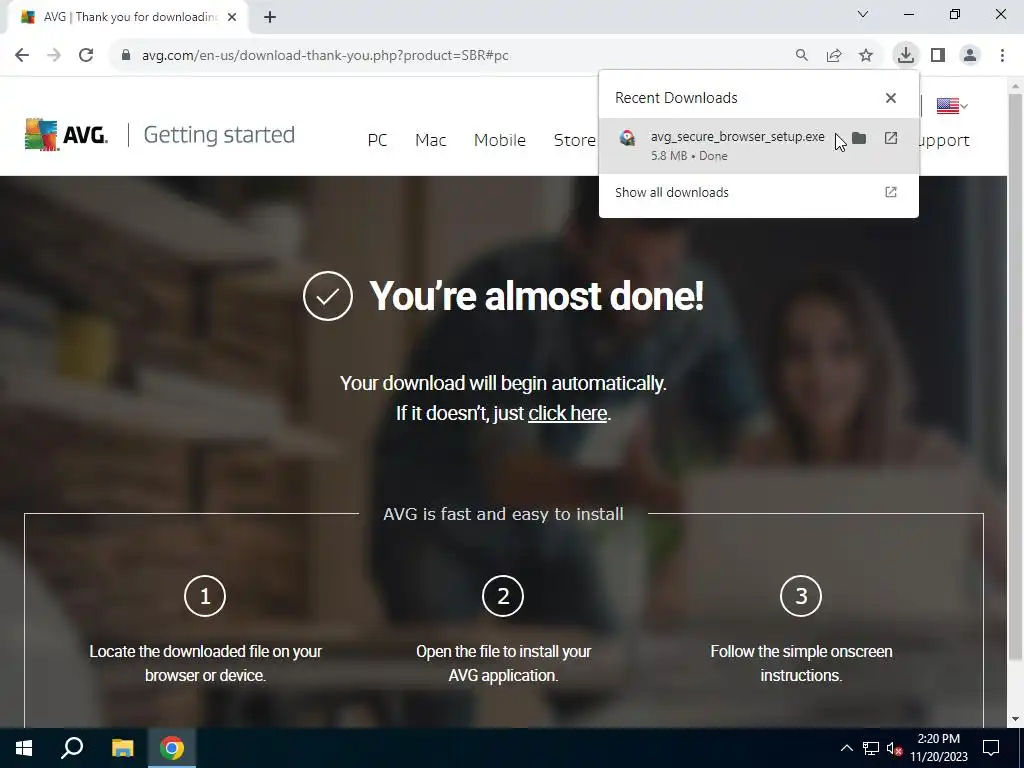
Task: Select the AVG Thank you for downloading tab
Action: coord(128,17)
